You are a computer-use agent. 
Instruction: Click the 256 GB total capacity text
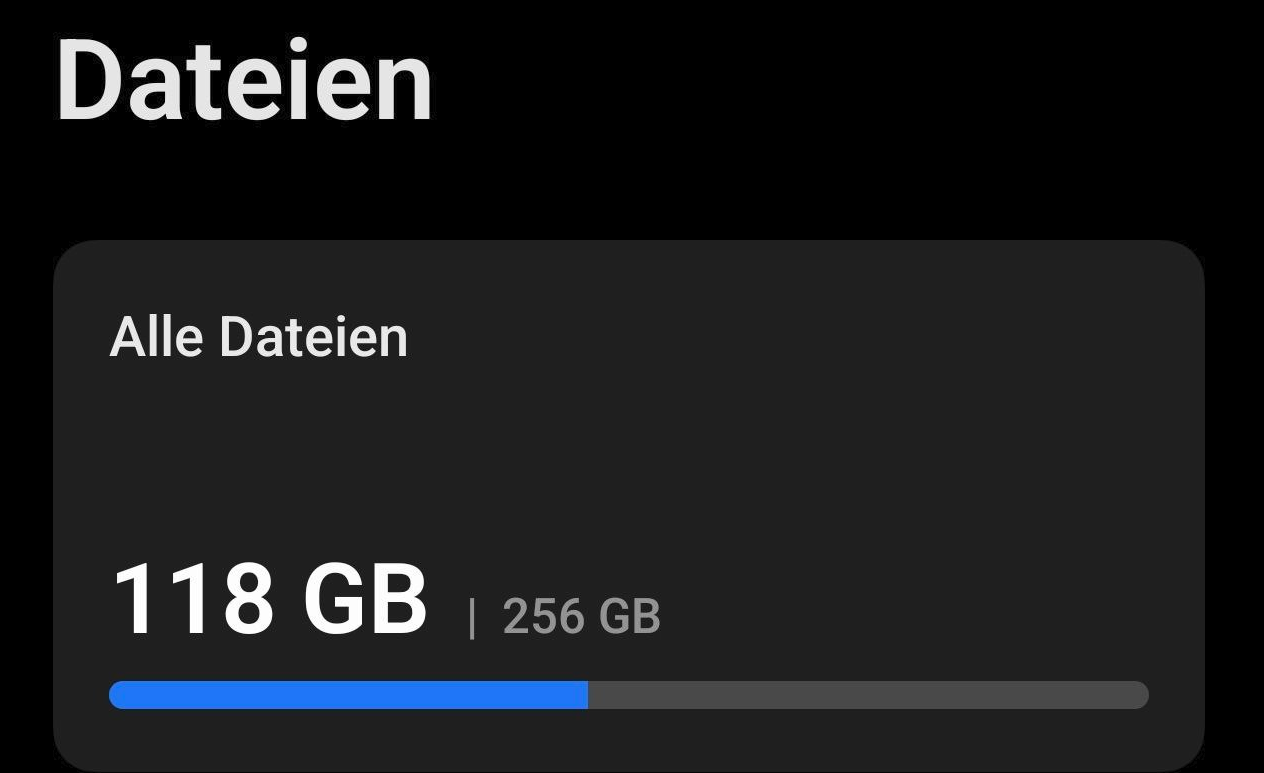tap(581, 616)
